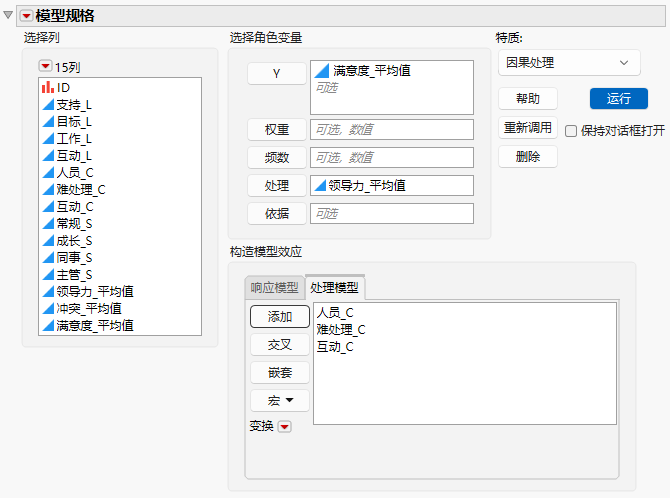The height and width of the screenshot is (498, 670).
Task: Open the 变换 red triangle menu
Action: [x=285, y=427]
